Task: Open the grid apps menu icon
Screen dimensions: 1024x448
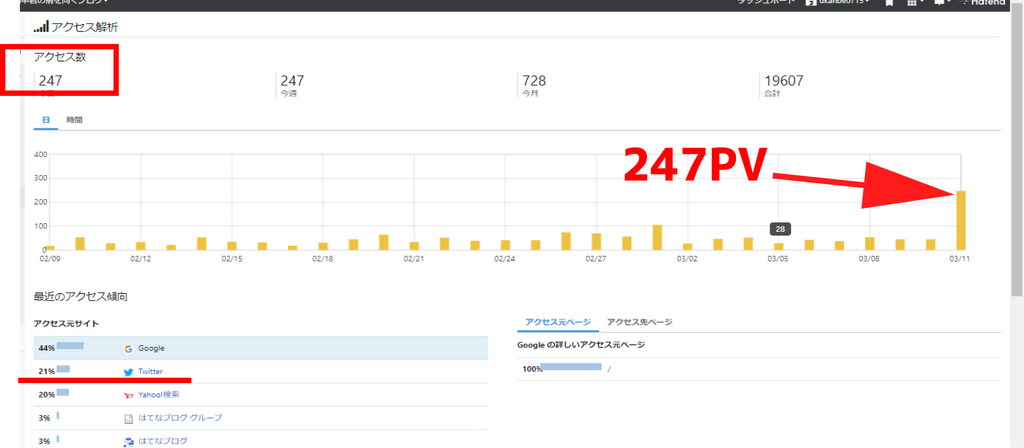Action: pyautogui.click(x=914, y=3)
